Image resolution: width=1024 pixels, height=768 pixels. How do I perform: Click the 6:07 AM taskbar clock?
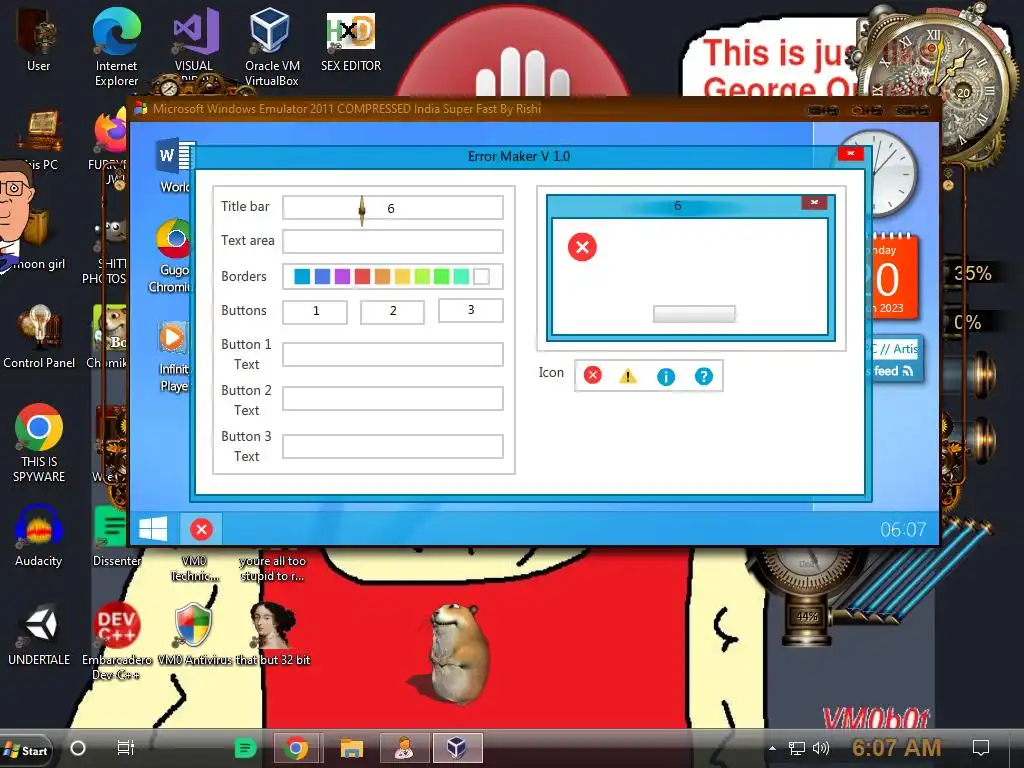coord(897,748)
